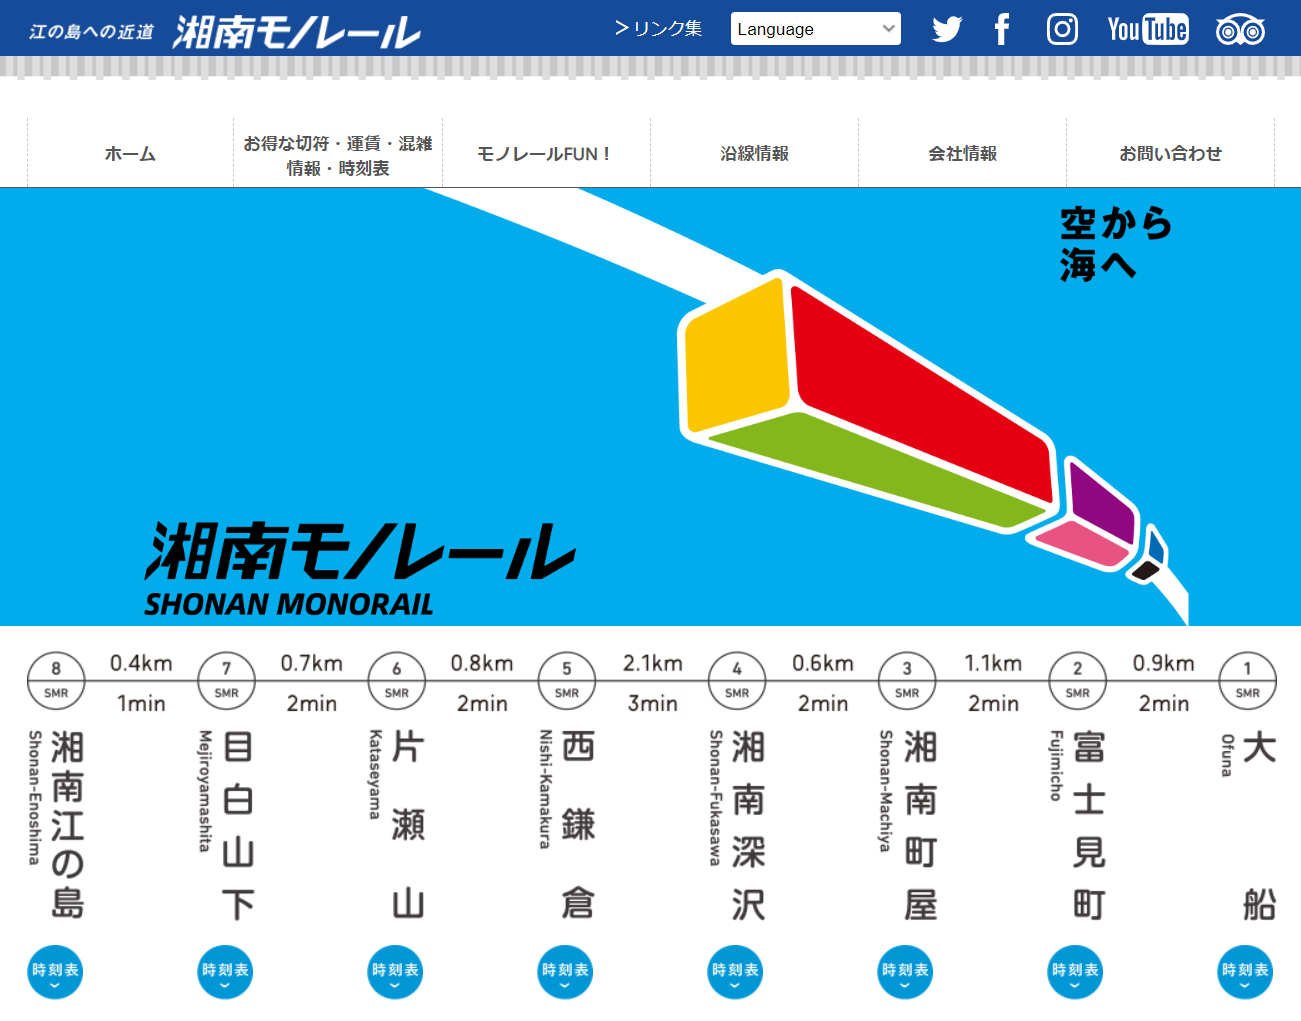The height and width of the screenshot is (1021, 1301).
Task: Click the 0.9km 2min segment label
Action: pyautogui.click(x=1163, y=683)
